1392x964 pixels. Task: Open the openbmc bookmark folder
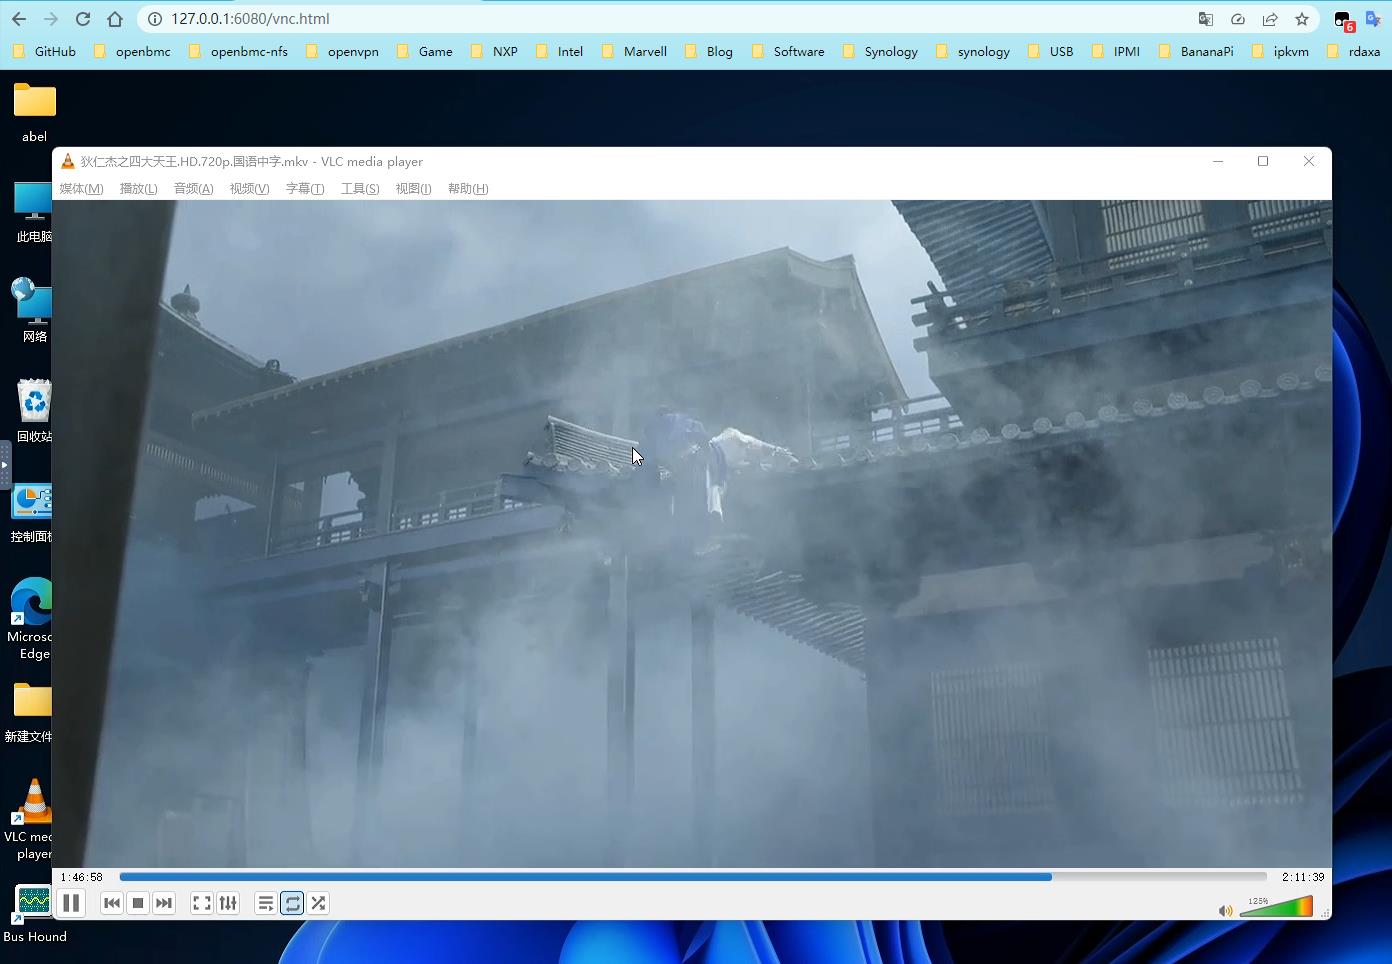(131, 51)
